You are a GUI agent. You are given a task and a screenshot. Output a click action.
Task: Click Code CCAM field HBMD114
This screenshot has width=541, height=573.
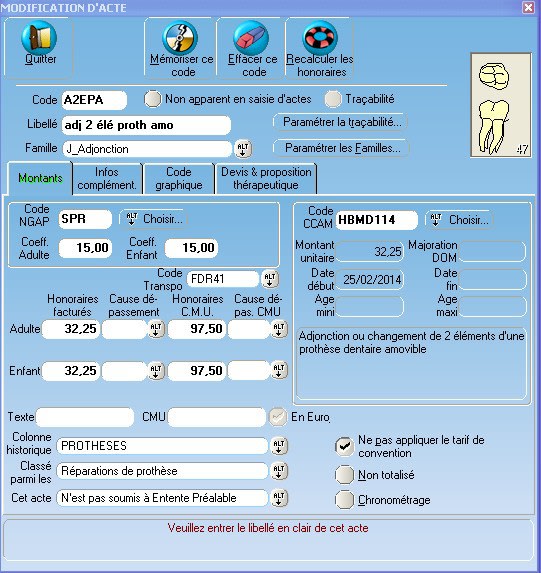377,220
